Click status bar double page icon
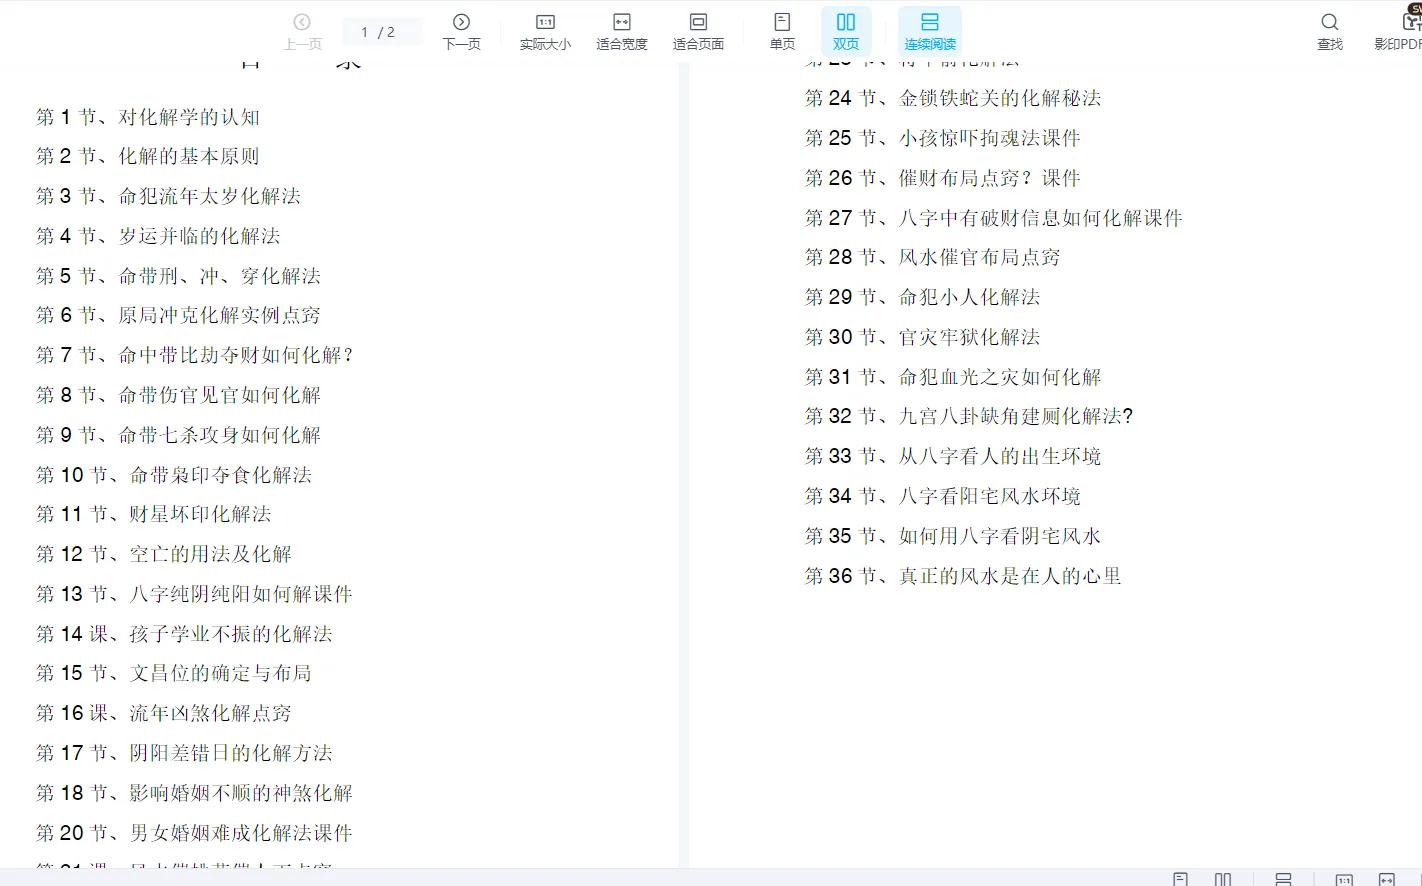The width and height of the screenshot is (1422, 886). (x=1223, y=879)
